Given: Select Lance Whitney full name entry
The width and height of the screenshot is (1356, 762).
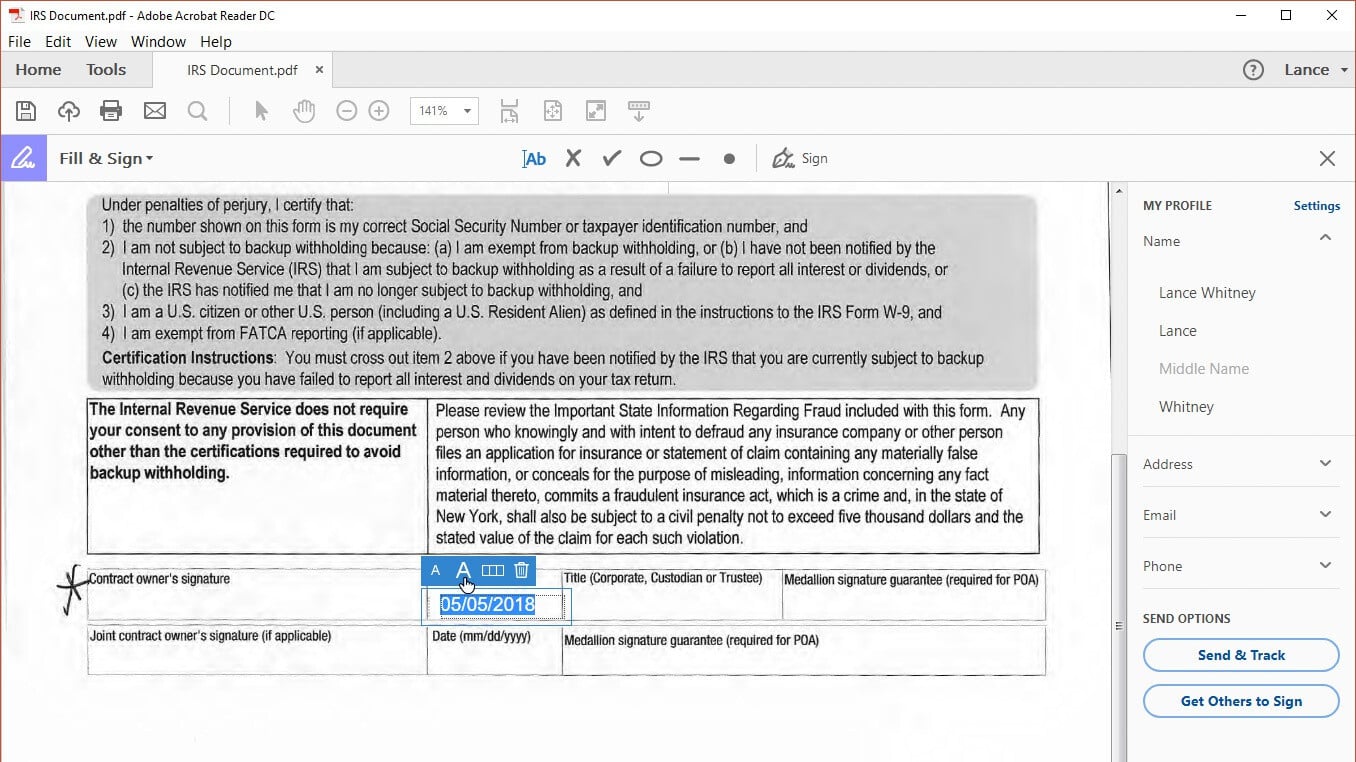Looking at the screenshot, I should coord(1207,293).
